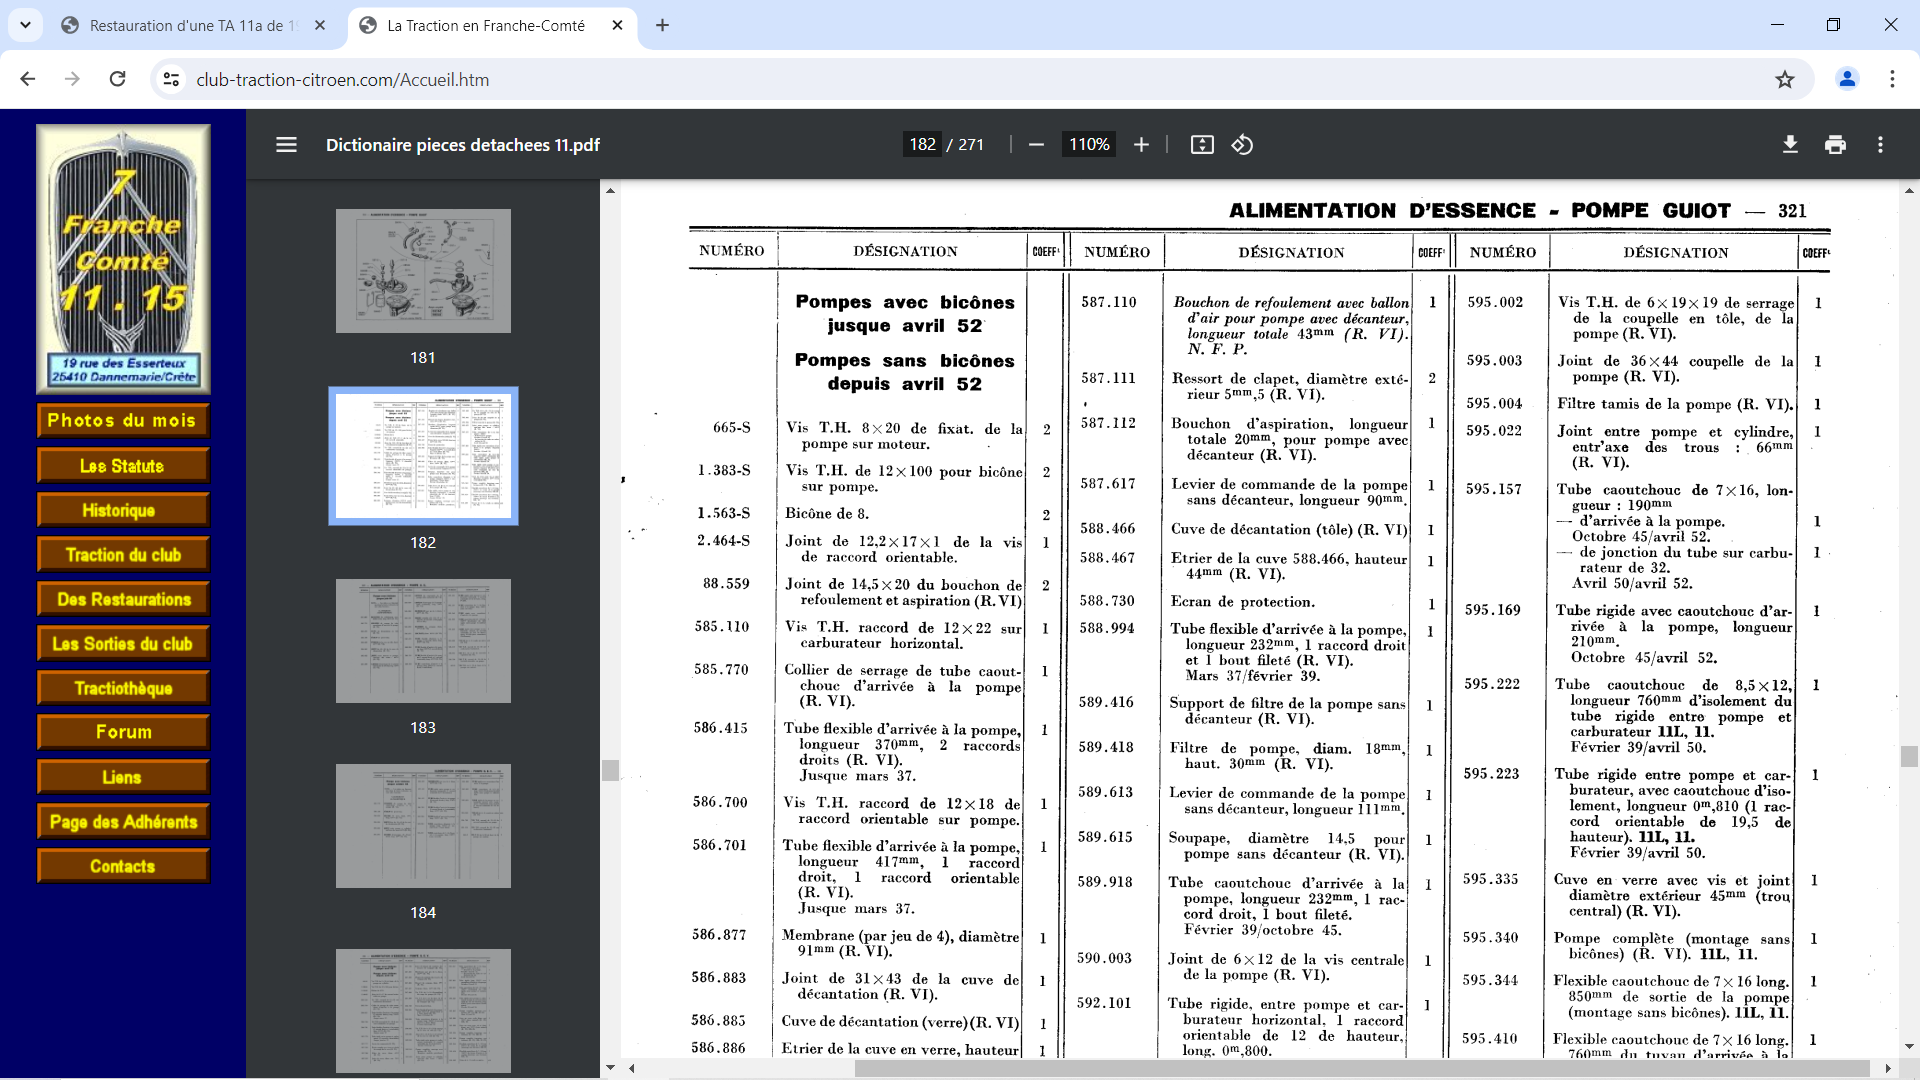Open the Photos du mois page
The width and height of the screenshot is (1920, 1080).
tap(122, 421)
